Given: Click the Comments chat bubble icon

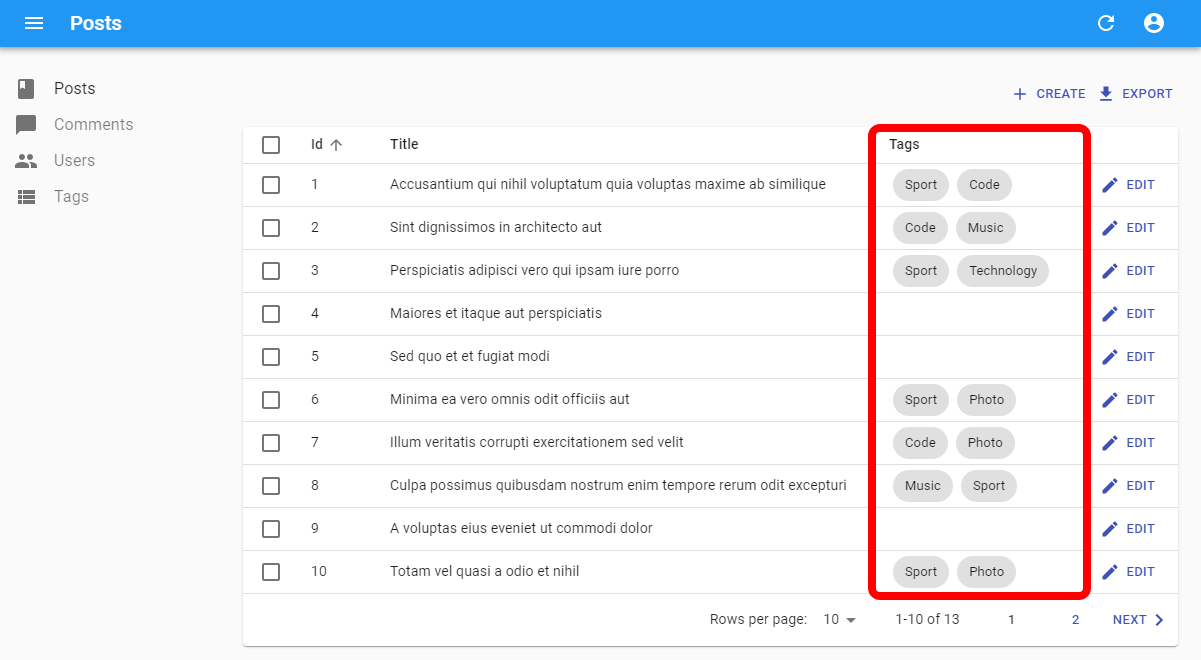Looking at the screenshot, I should coord(27,125).
